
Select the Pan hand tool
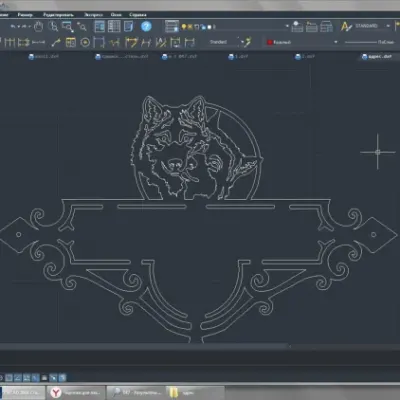pos(38,26)
